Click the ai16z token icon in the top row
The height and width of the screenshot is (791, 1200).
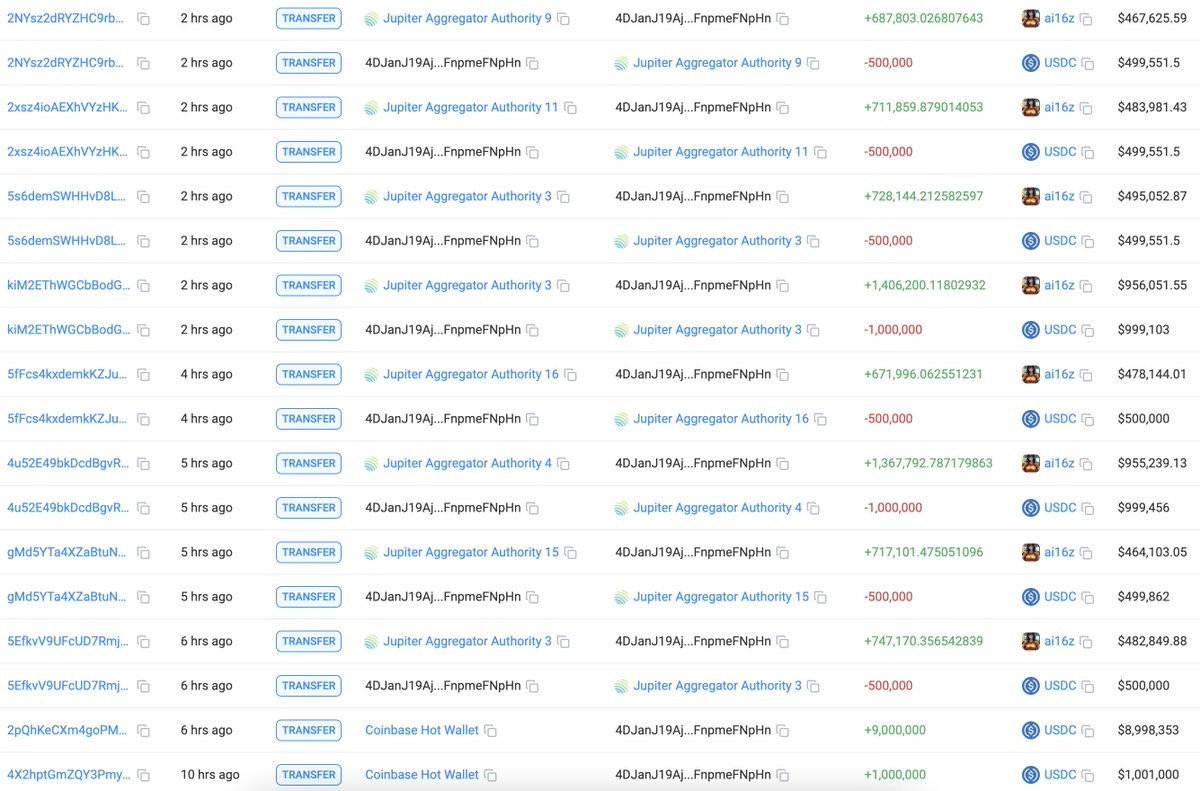(1031, 18)
